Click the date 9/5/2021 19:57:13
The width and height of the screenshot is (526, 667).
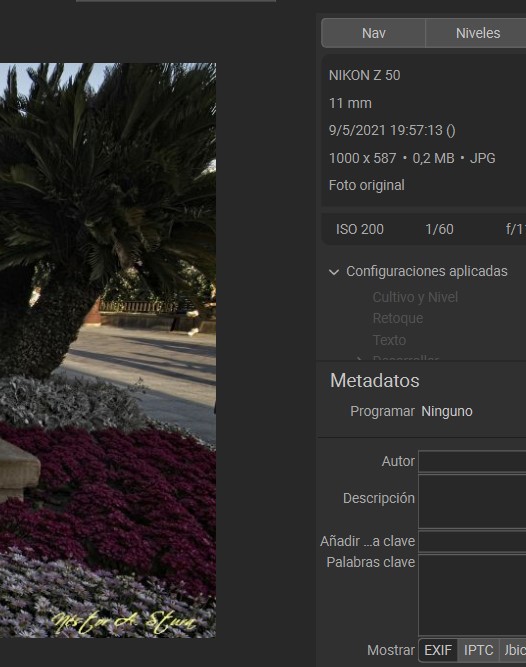coord(392,130)
